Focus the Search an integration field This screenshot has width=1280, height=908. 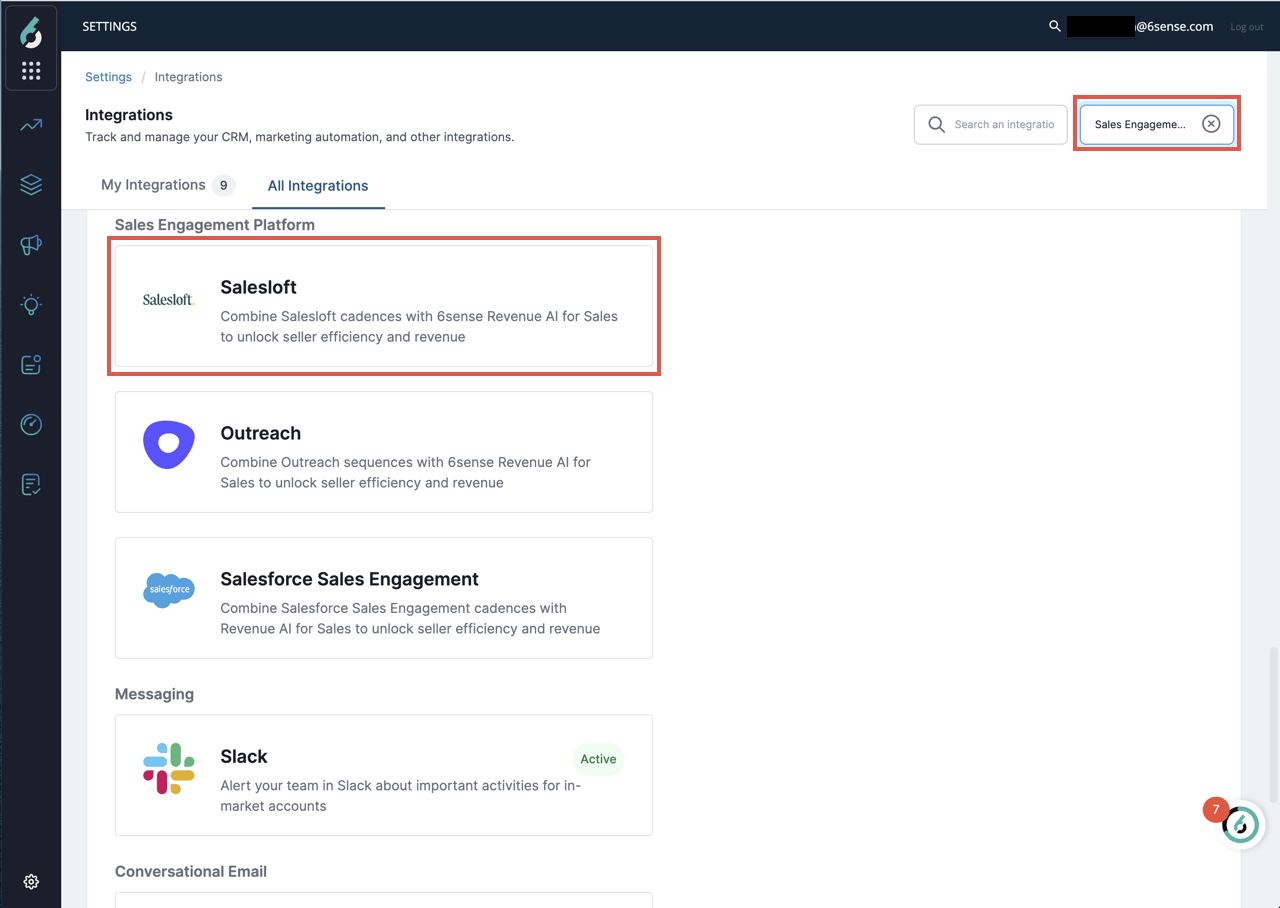[991, 125]
